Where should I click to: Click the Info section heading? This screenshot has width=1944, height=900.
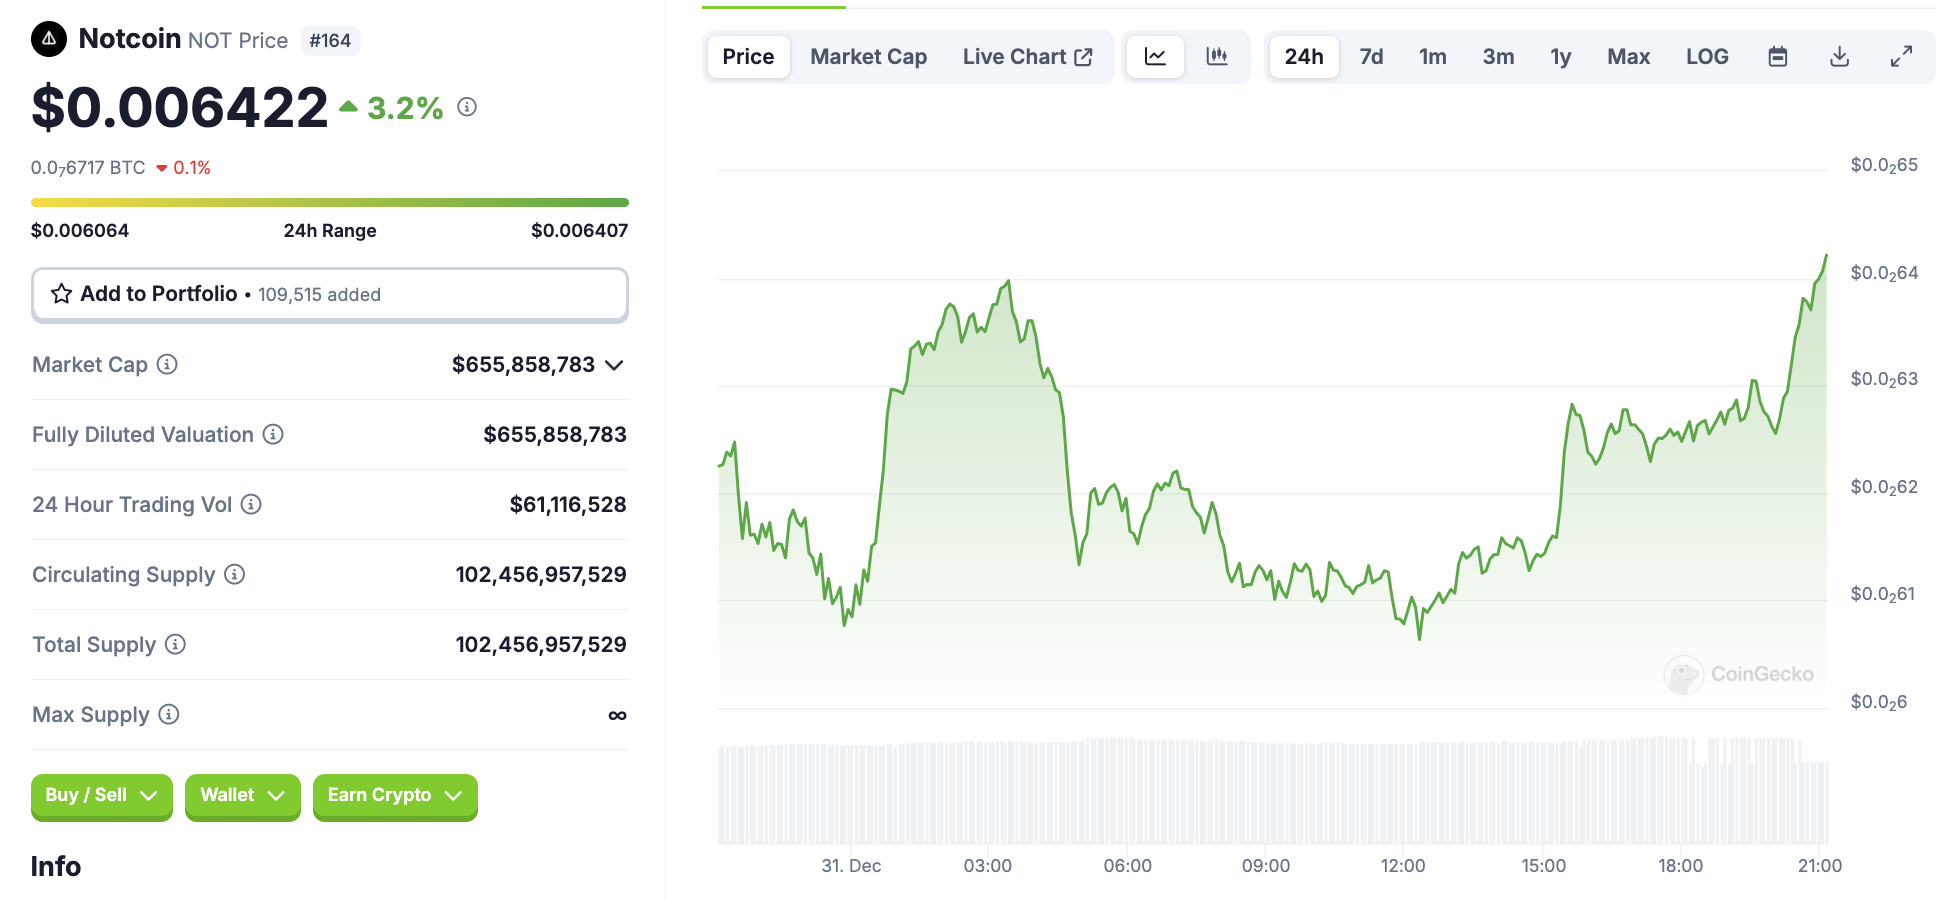[x=56, y=867]
